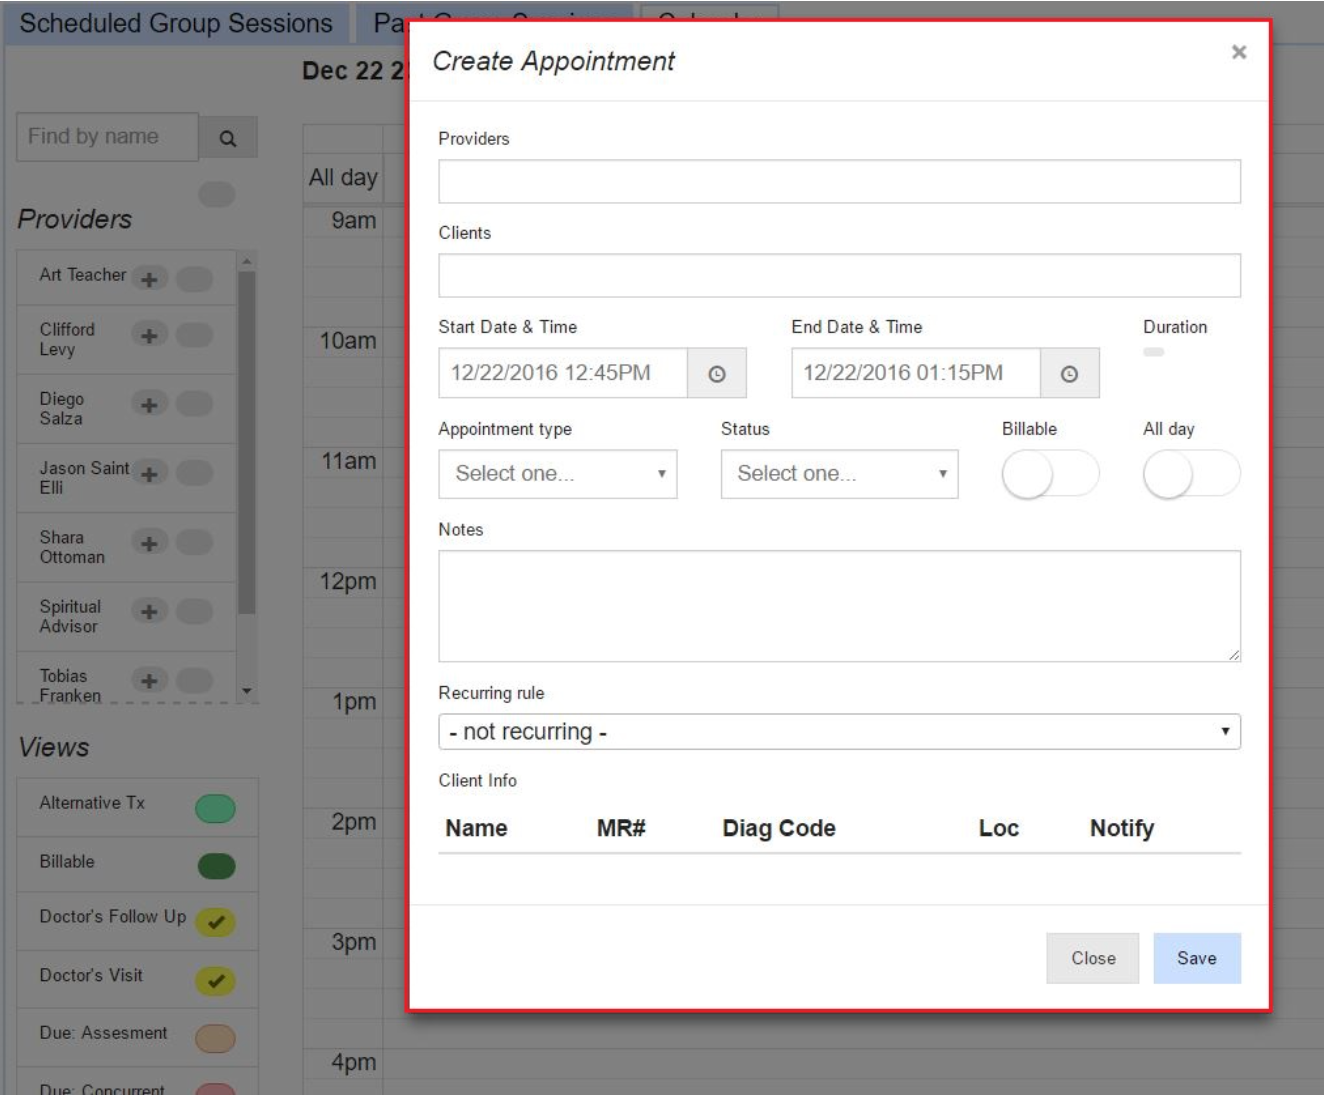Screen dimensions: 1324x1098
Task: Turn on the All day toggle
Action: point(1190,474)
